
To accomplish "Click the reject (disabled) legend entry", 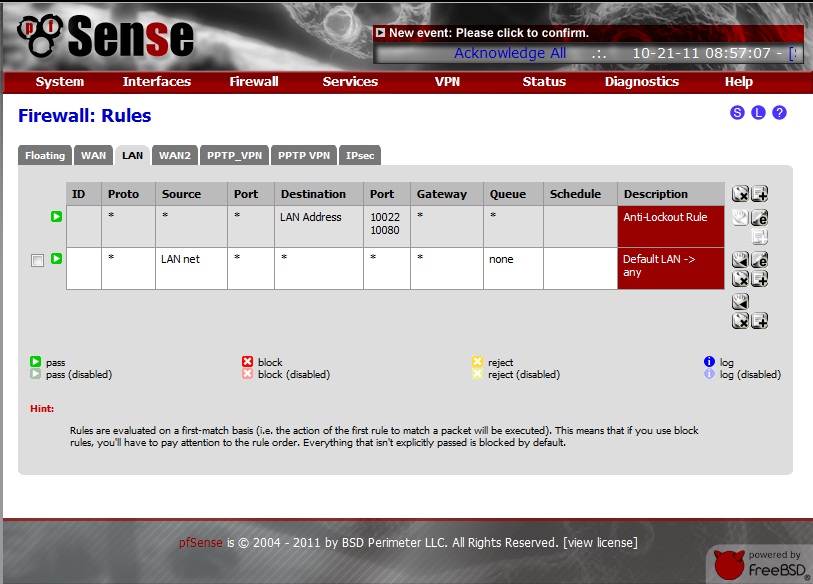I will click(516, 374).
